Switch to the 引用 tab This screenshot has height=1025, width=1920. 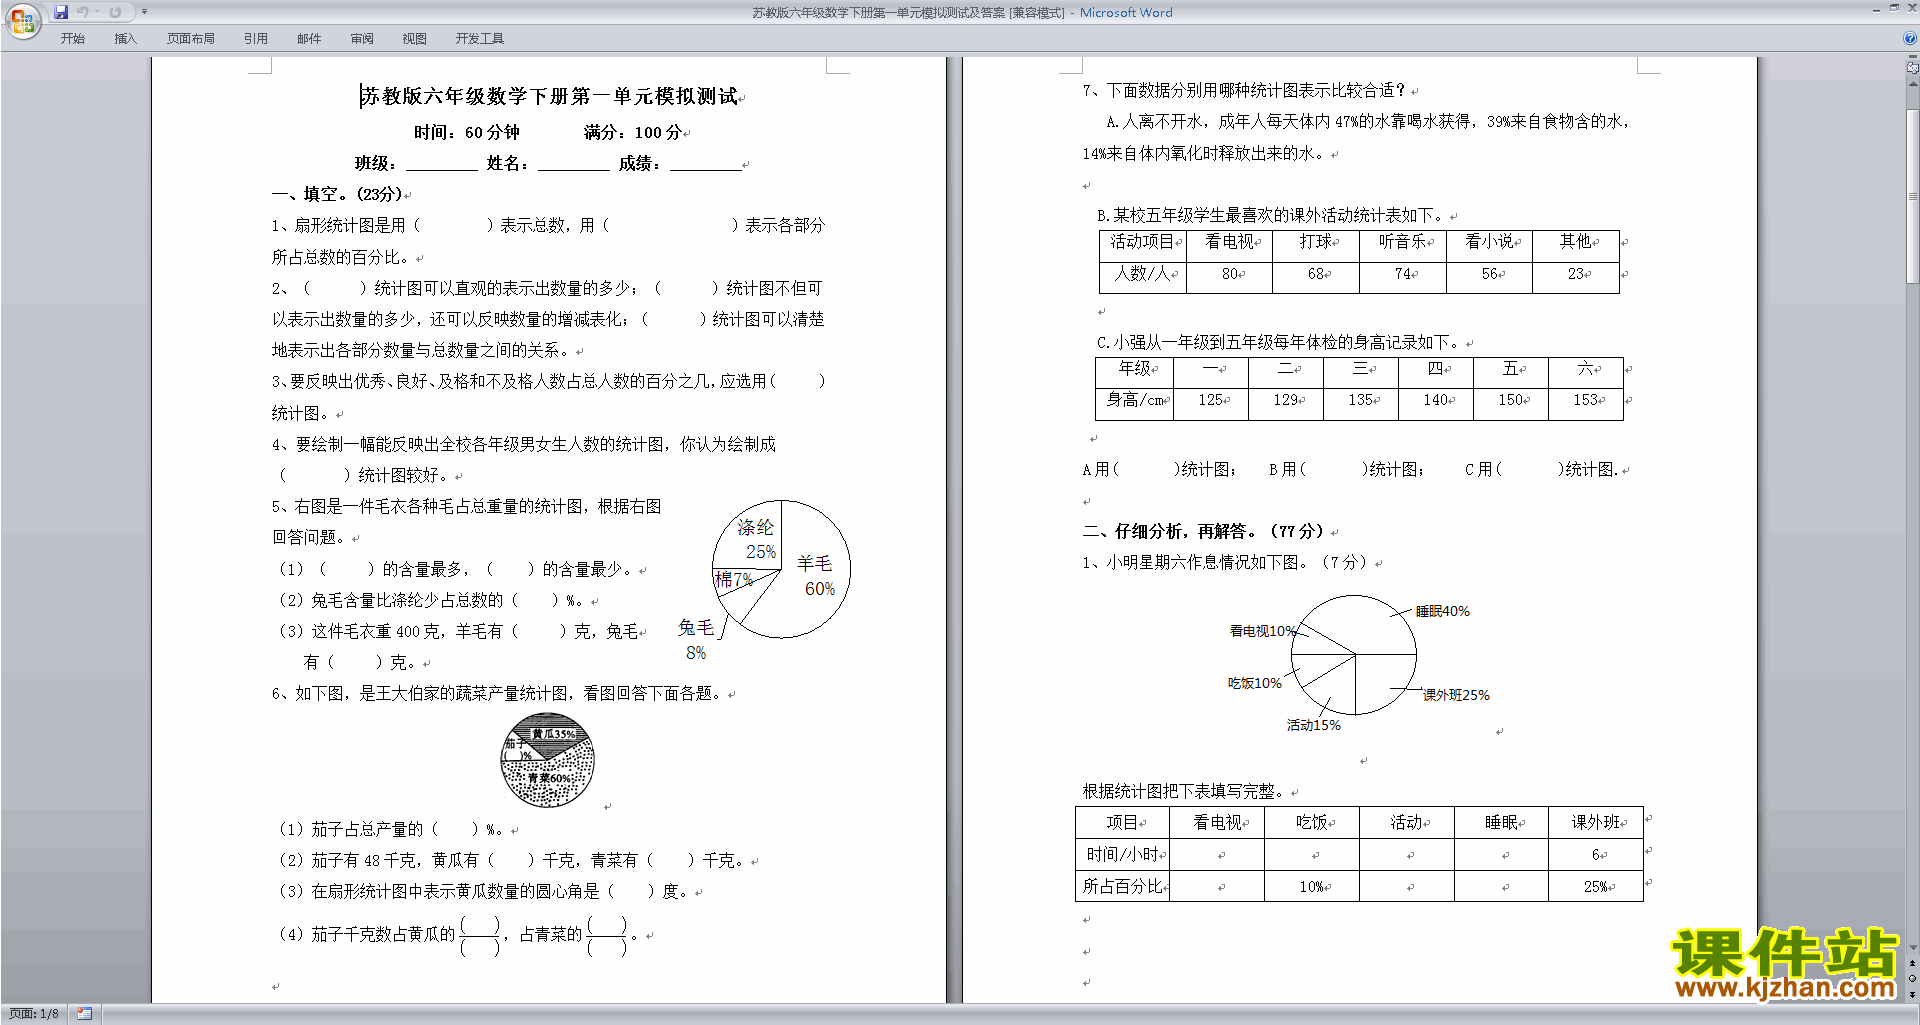[256, 39]
